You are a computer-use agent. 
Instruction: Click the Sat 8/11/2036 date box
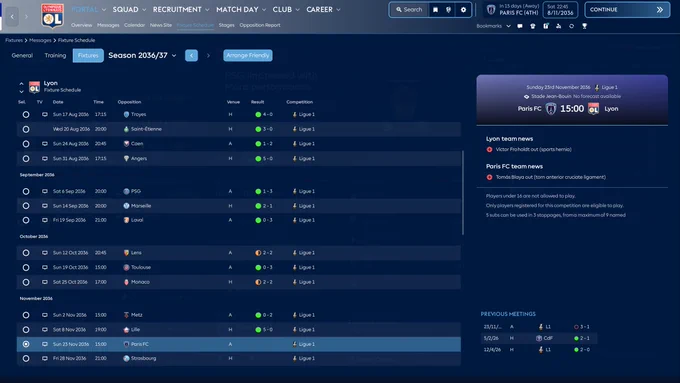click(560, 10)
